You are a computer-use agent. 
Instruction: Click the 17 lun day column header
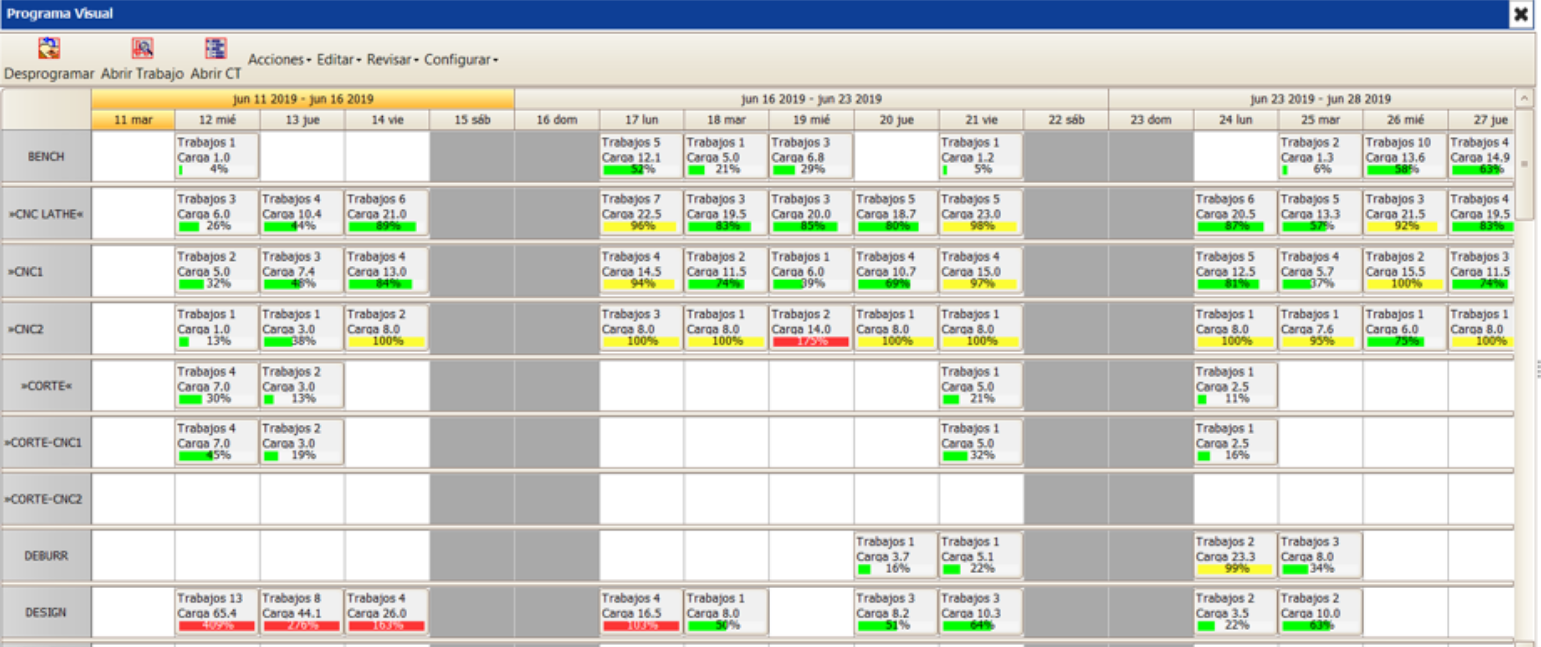coord(641,120)
